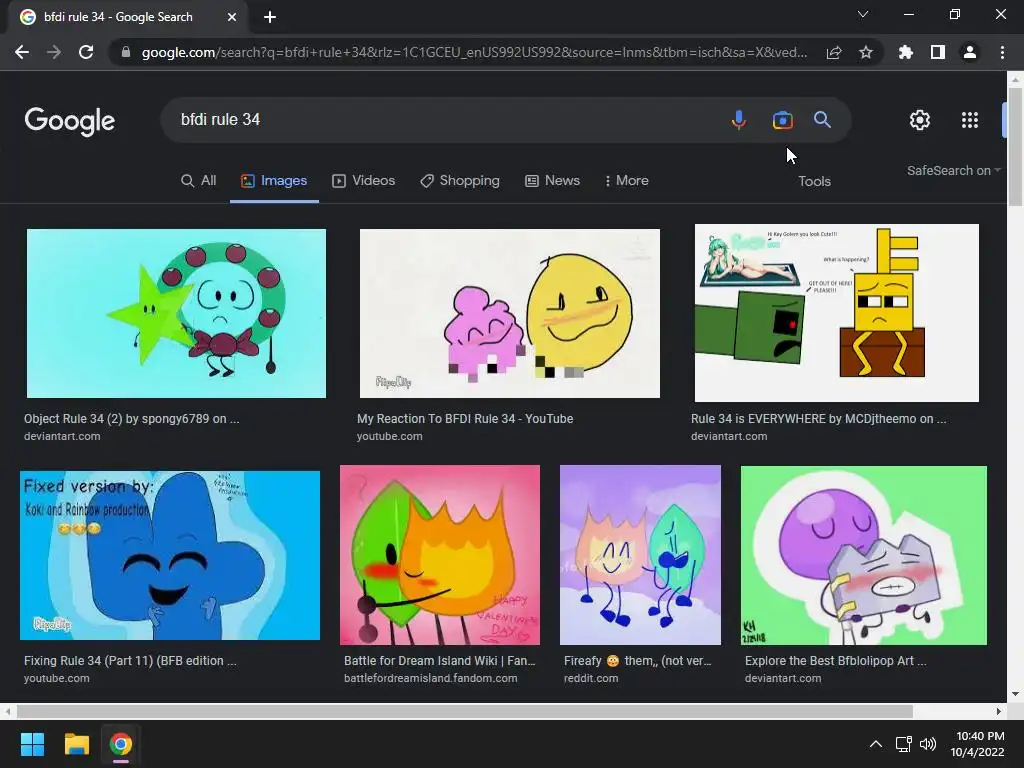The image size is (1024, 768).
Task: Open Chrome three-dot menu
Action: [1002, 52]
